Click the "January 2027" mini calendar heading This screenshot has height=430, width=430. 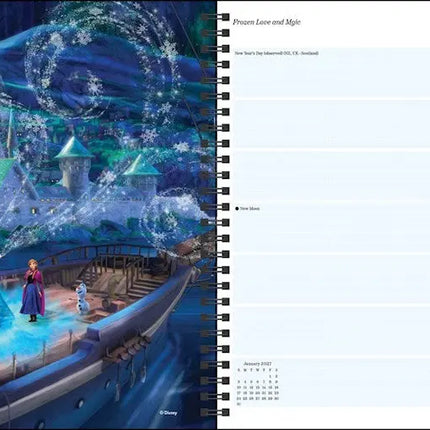pyautogui.click(x=257, y=364)
